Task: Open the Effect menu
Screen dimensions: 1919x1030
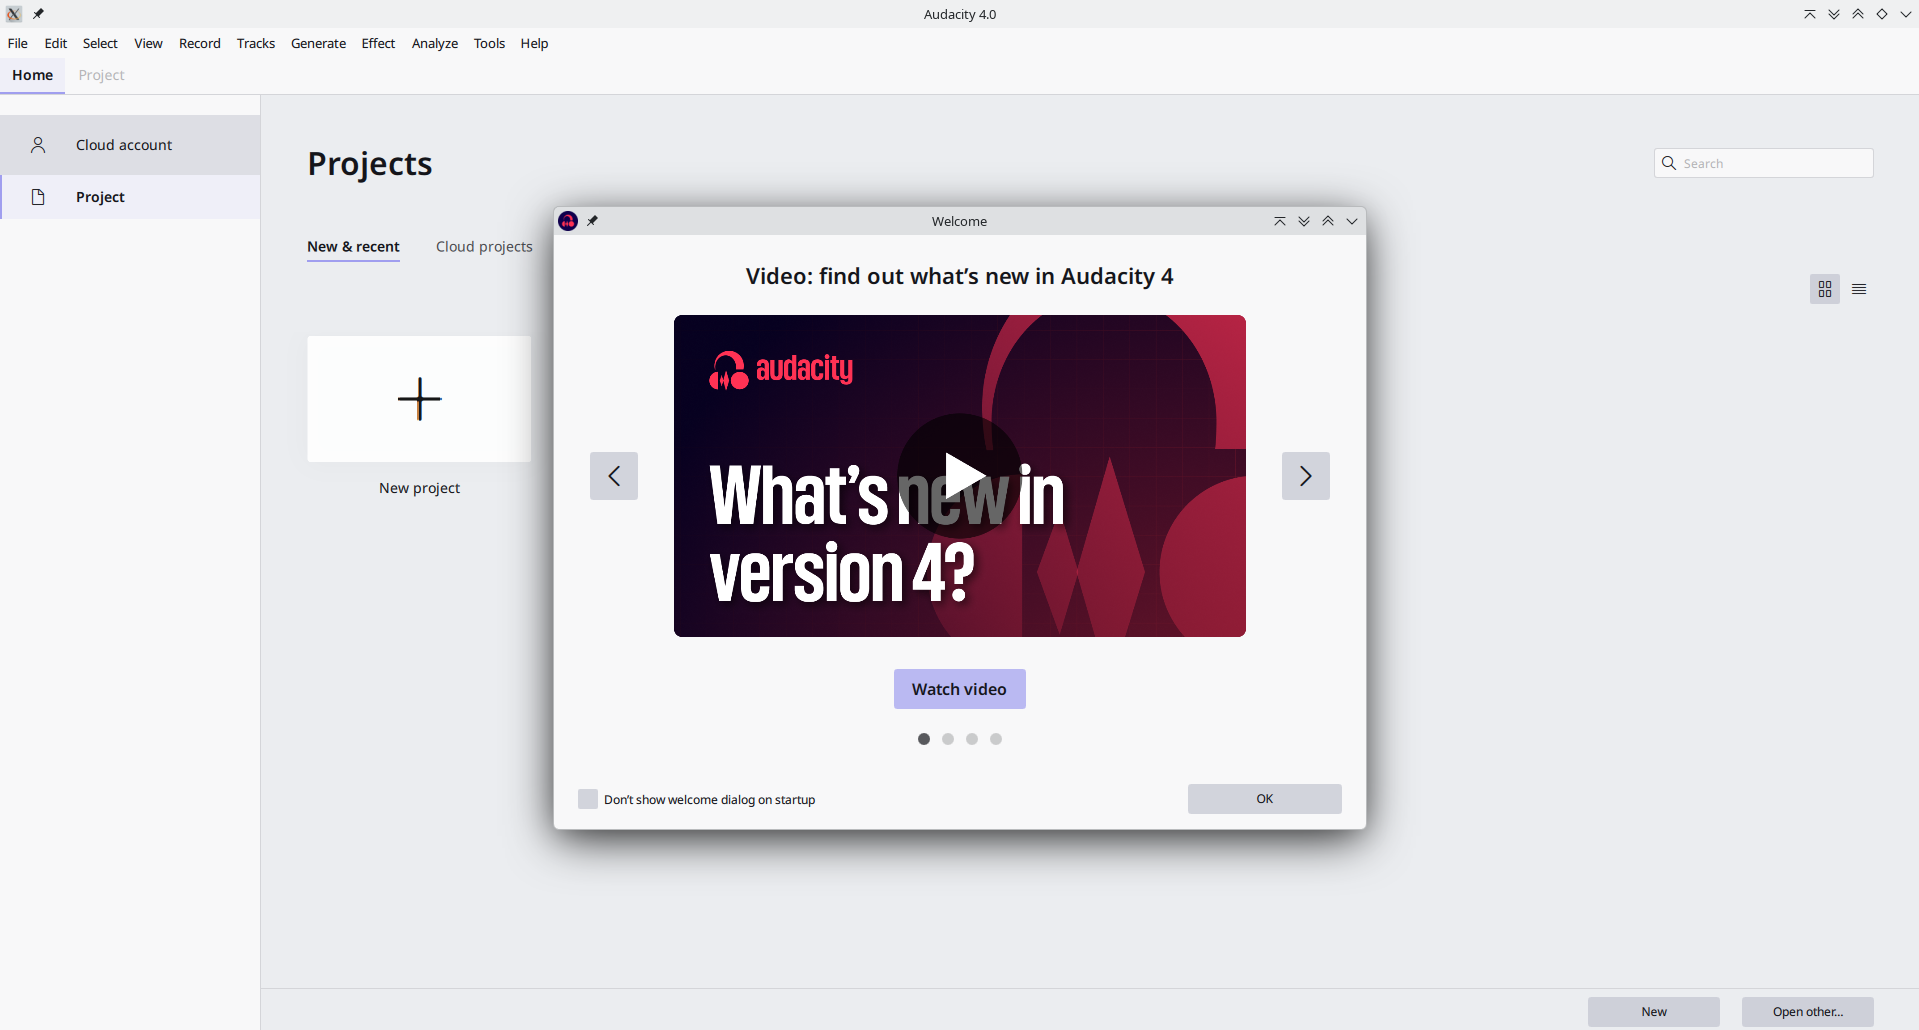Action: tap(378, 43)
